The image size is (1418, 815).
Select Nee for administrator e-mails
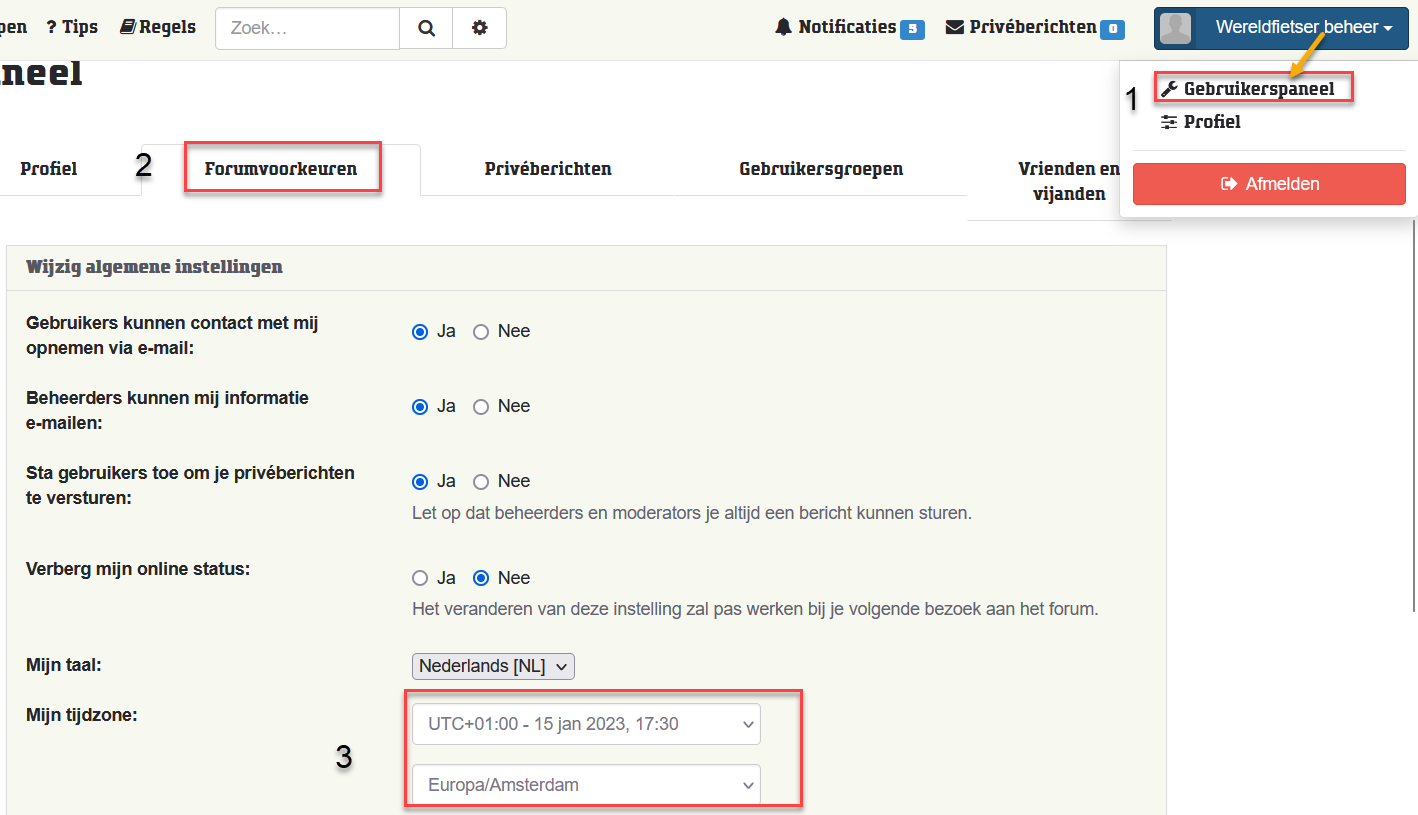(x=481, y=407)
